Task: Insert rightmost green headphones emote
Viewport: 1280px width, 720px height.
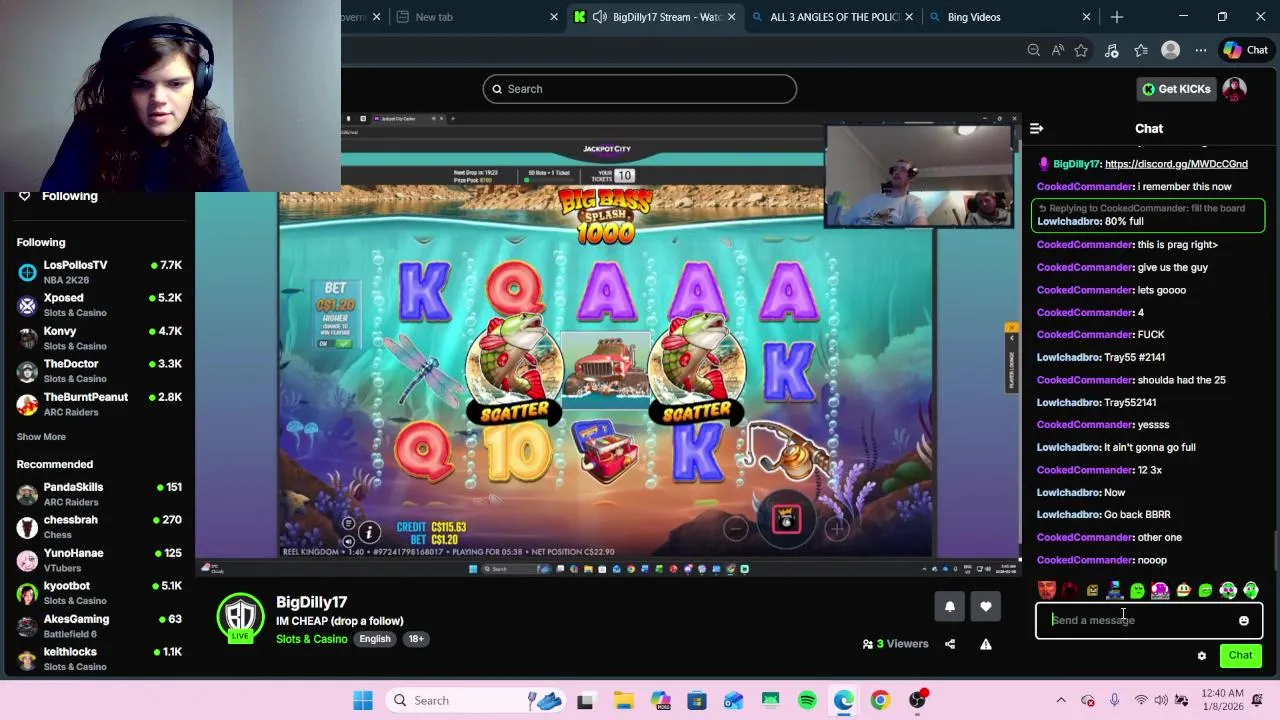Action: pyautogui.click(x=1251, y=590)
